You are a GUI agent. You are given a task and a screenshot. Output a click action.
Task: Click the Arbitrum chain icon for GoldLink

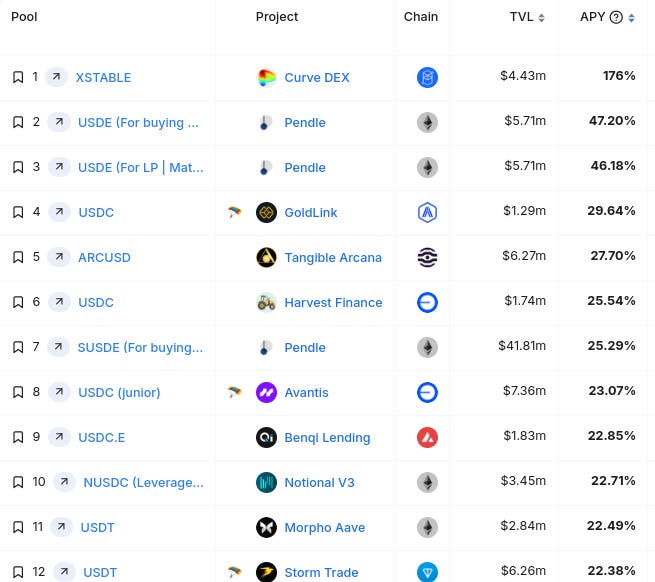pos(427,212)
